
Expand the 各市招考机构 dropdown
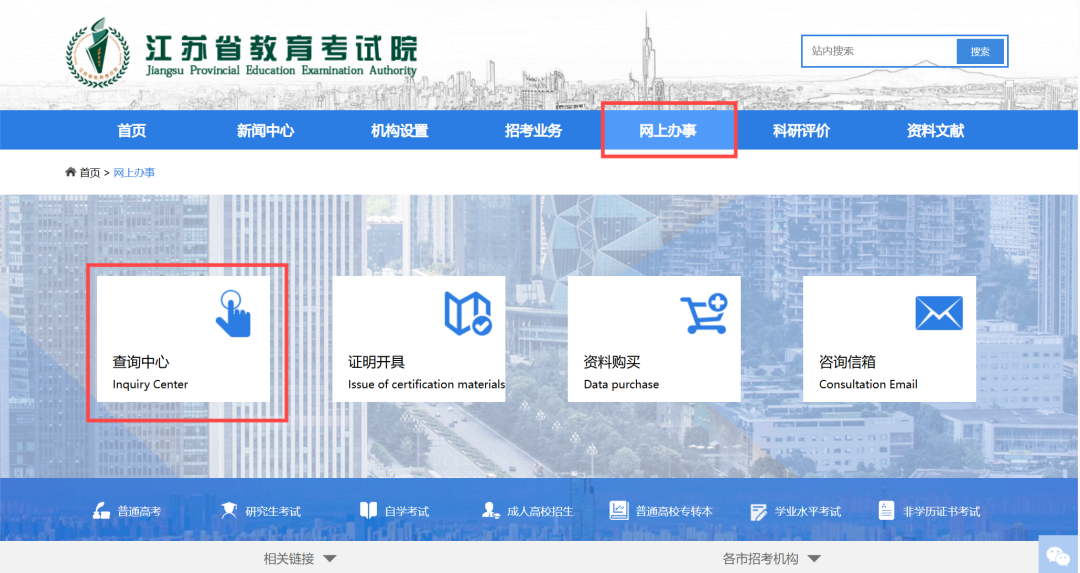click(x=771, y=559)
